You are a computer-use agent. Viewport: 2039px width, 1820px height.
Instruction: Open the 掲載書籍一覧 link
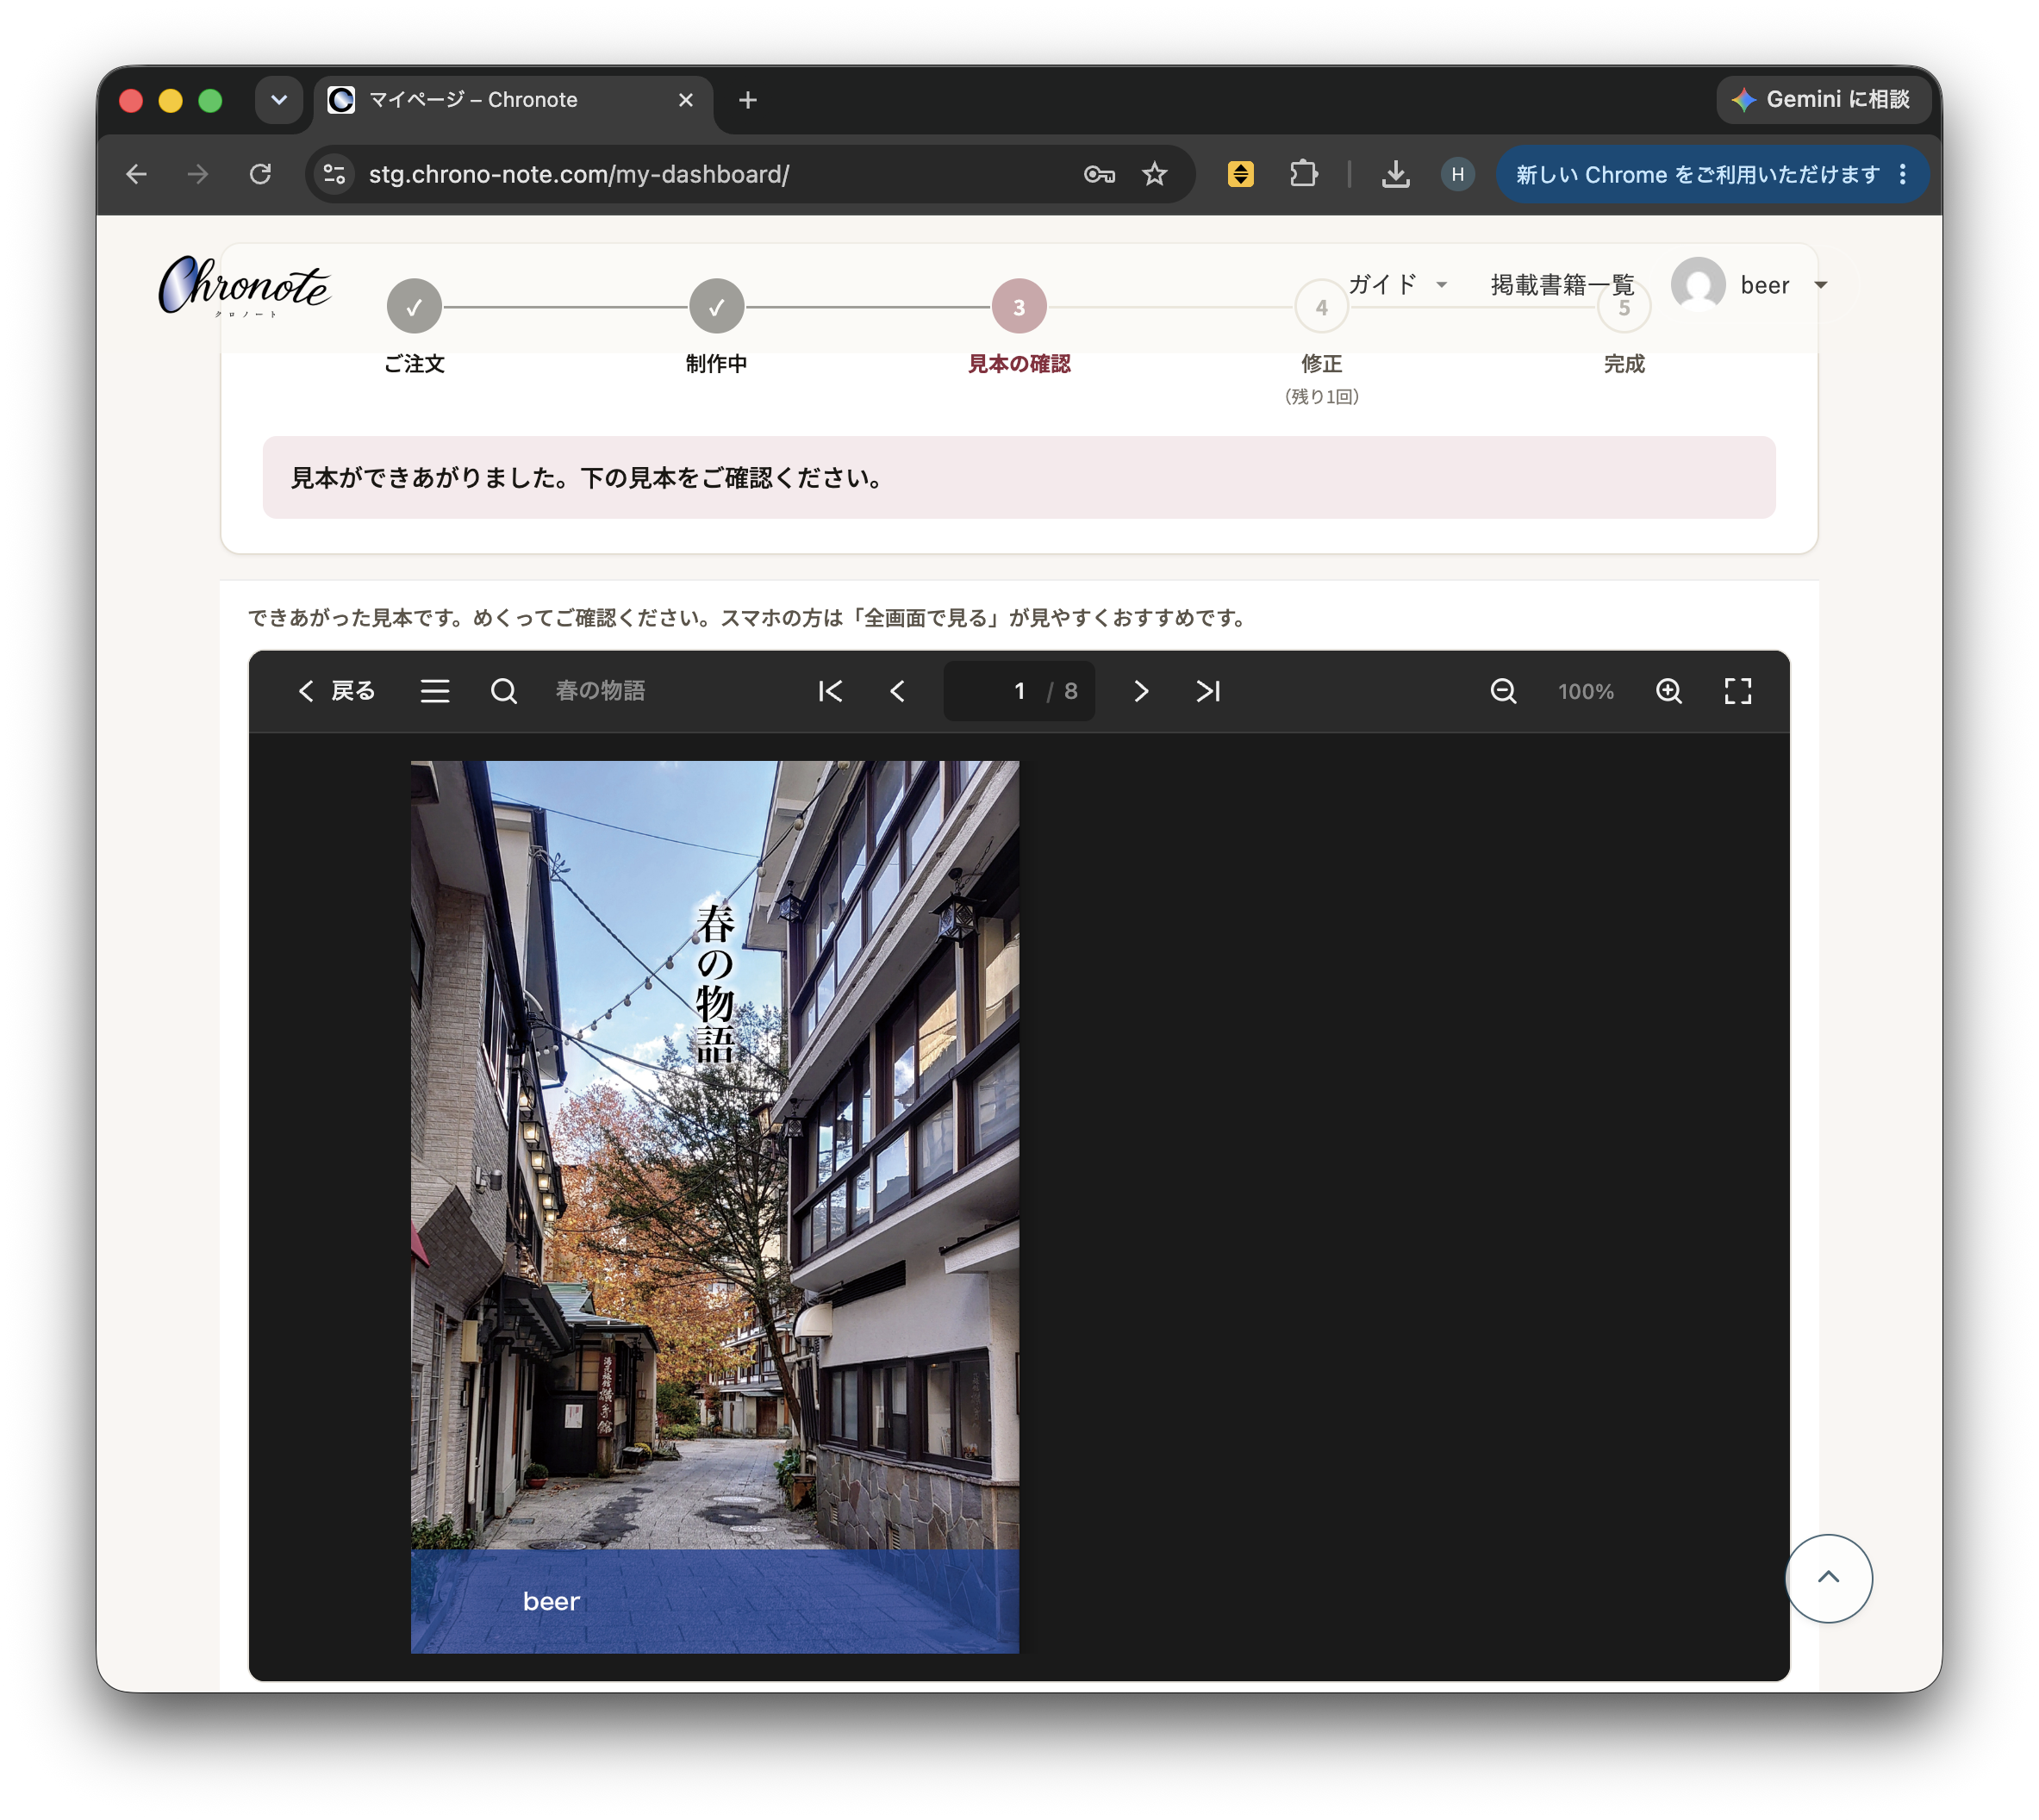tap(1562, 285)
